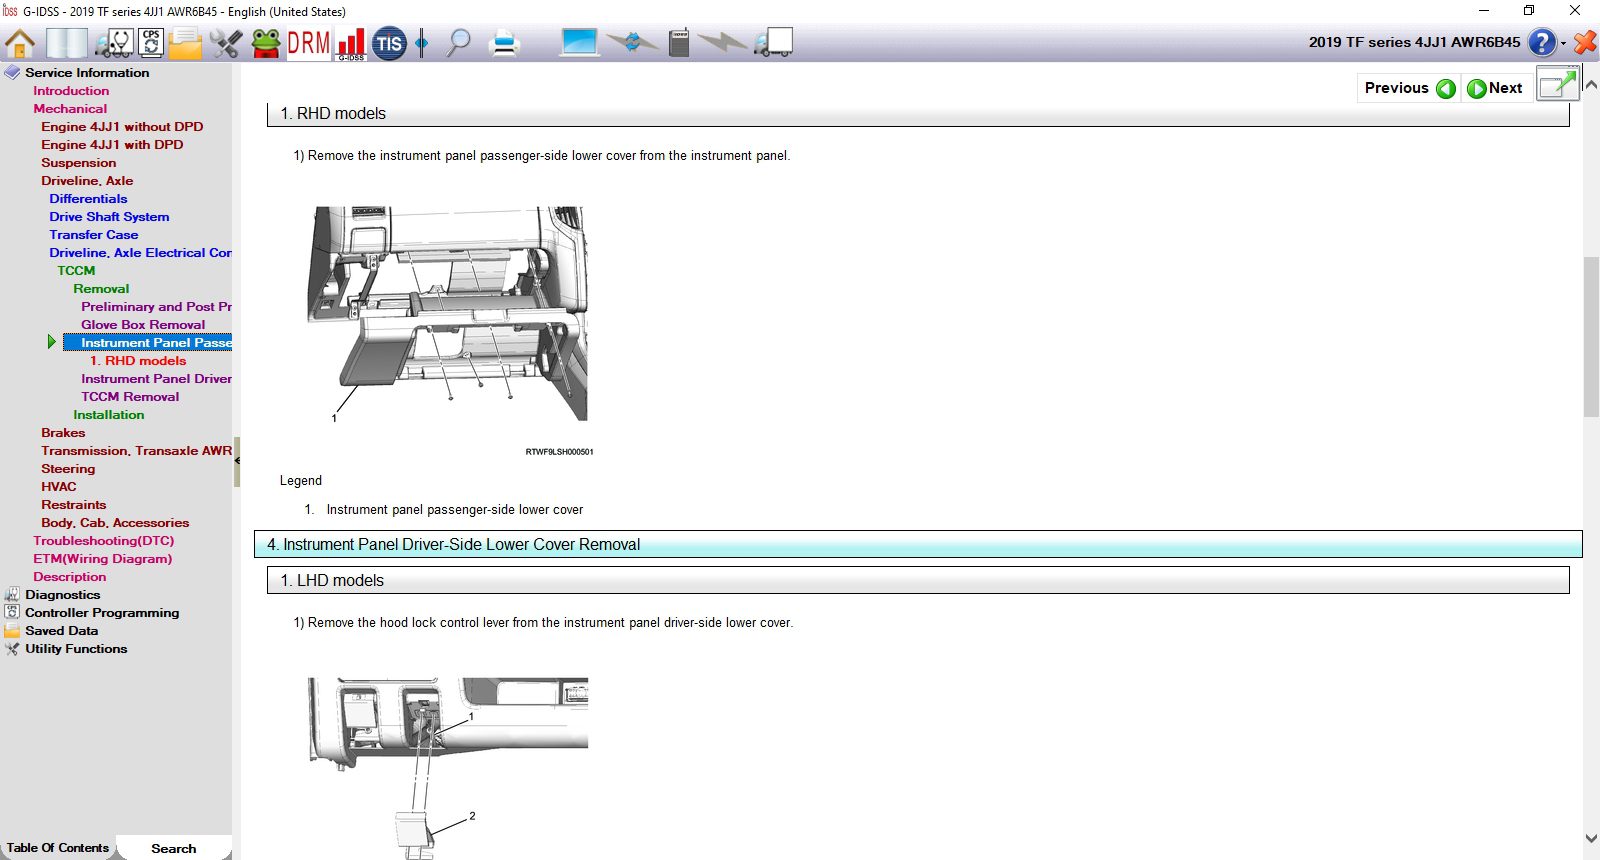This screenshot has width=1600, height=860.
Task: Switch to the Table Of Contents tab
Action: 58,848
